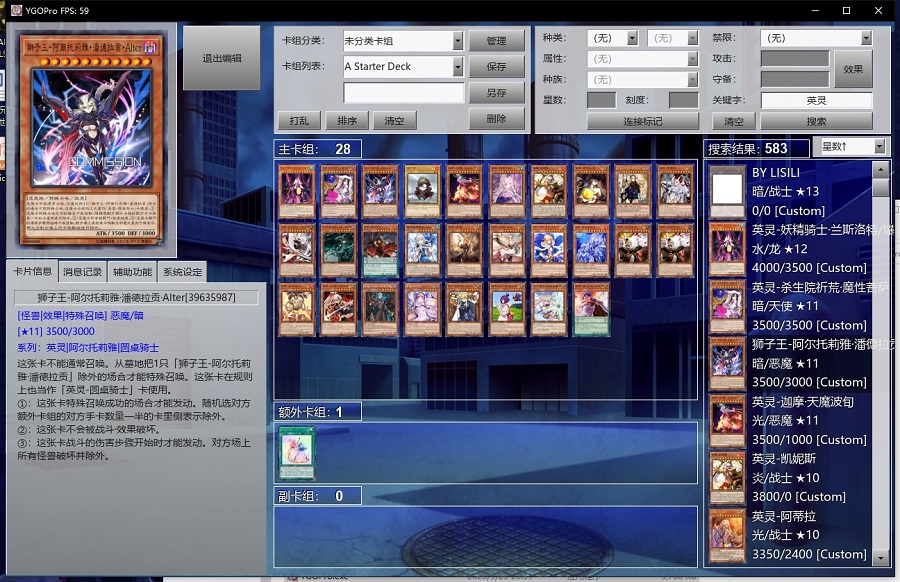Viewport: 900px width, 582px height.
Task: Switch to the 消息记录 tab
Action: (x=82, y=272)
